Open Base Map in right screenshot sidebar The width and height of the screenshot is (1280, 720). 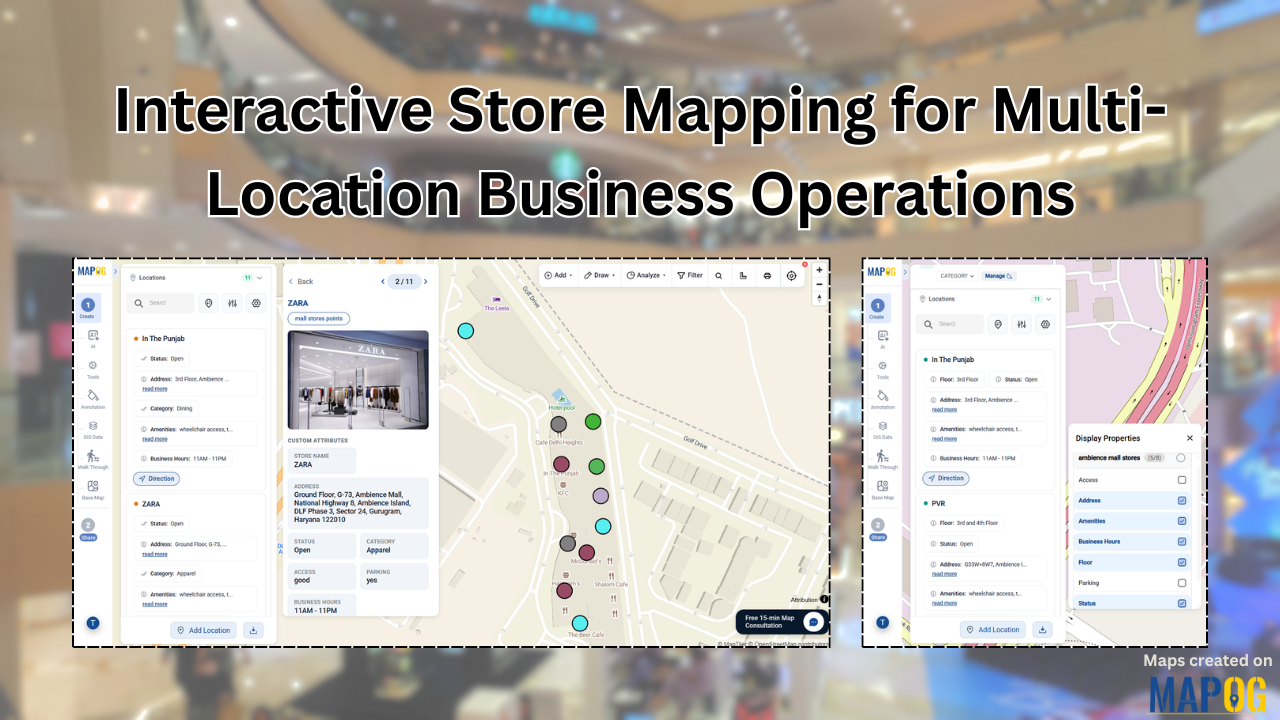tap(882, 489)
